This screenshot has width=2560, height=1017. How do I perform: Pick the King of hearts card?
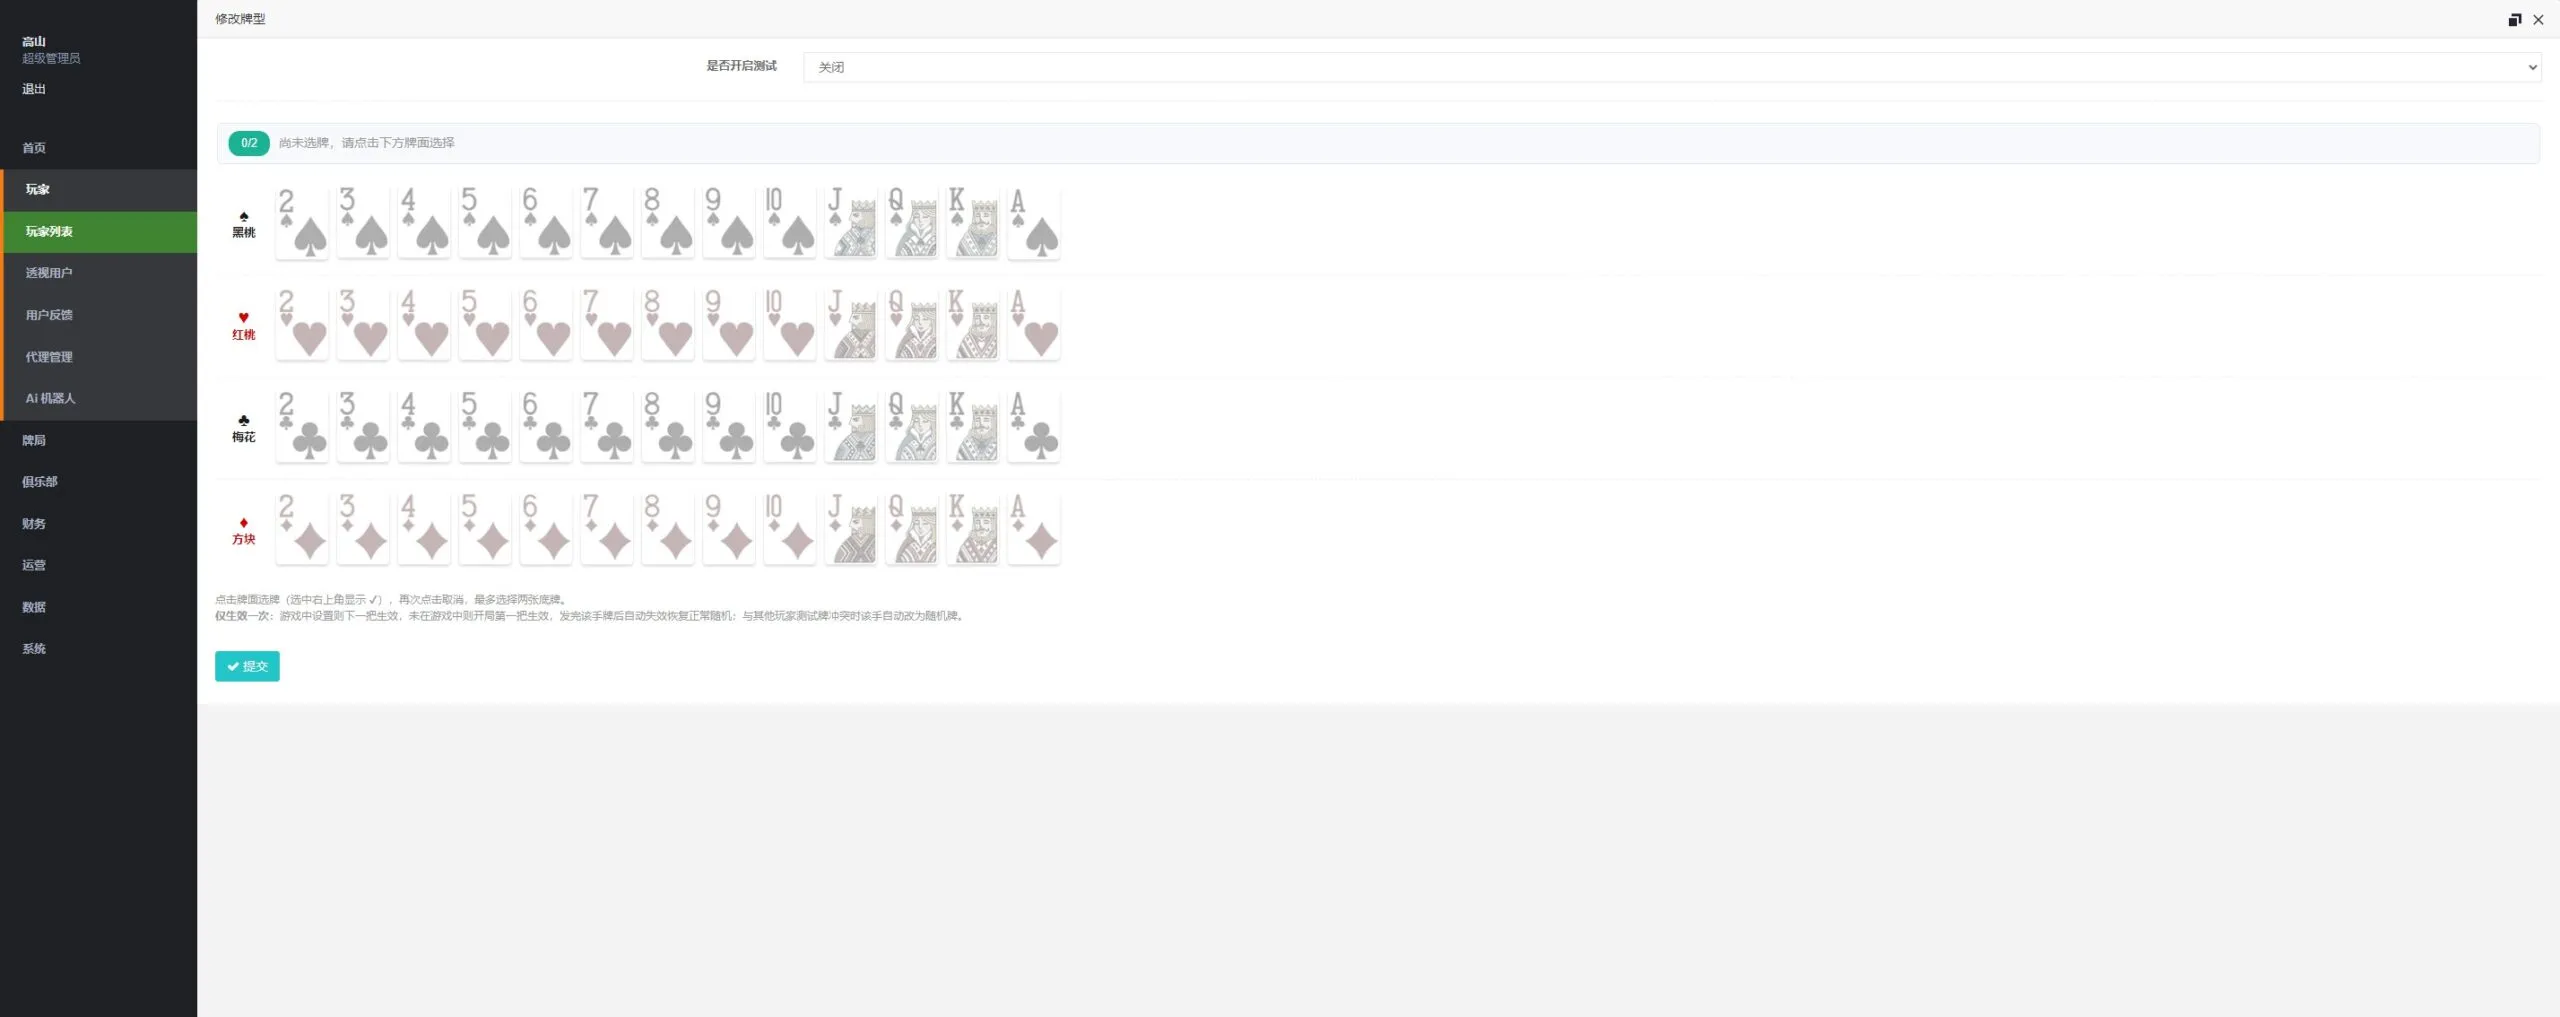[x=972, y=324]
